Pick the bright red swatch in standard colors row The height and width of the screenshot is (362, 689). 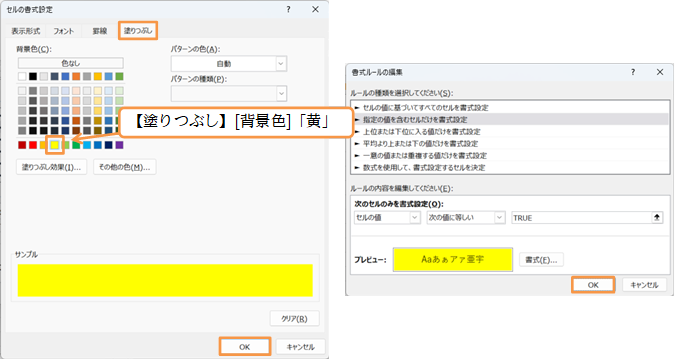(x=33, y=145)
